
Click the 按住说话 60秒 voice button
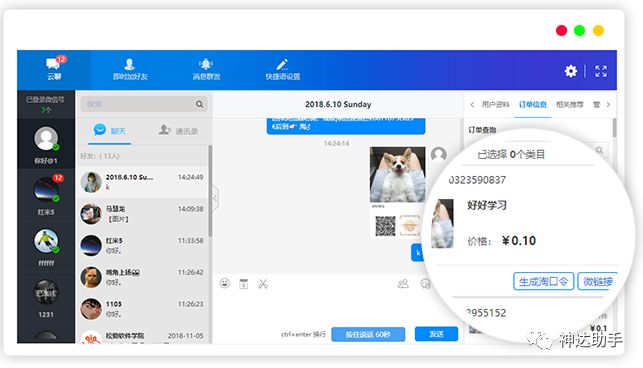368,334
